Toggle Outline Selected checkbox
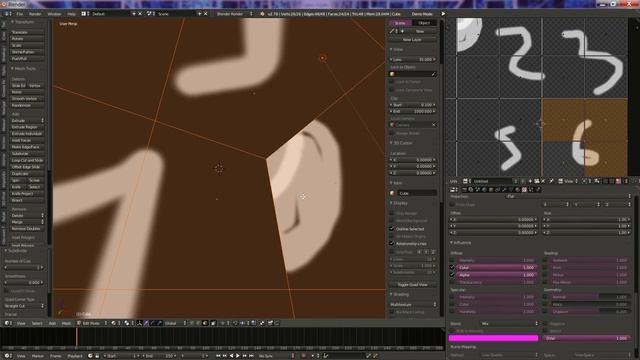640x360 pixels. [x=391, y=229]
